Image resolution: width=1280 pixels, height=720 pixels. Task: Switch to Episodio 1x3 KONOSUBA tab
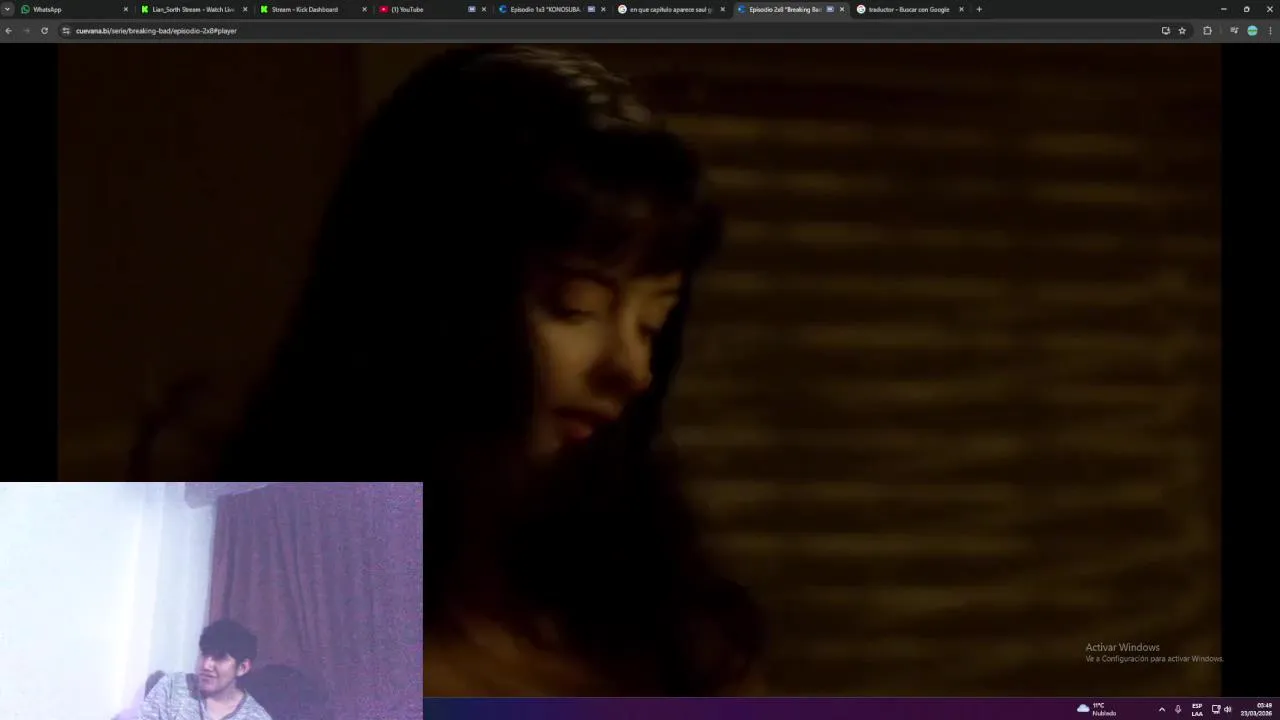click(552, 9)
